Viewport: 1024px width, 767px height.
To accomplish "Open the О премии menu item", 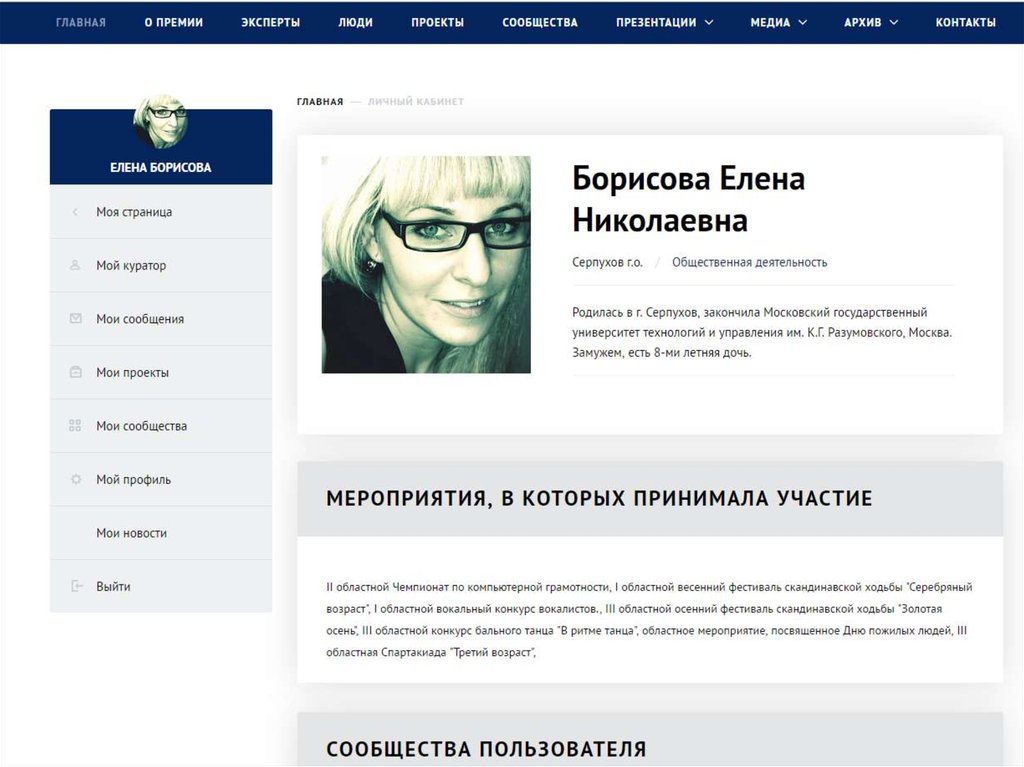I will pos(174,22).
